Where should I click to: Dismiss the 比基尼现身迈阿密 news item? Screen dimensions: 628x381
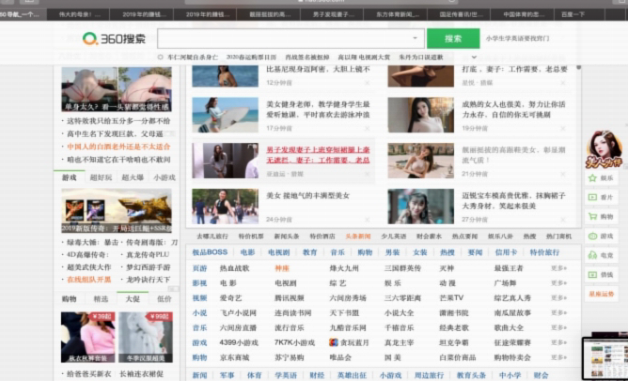[x=367, y=83]
